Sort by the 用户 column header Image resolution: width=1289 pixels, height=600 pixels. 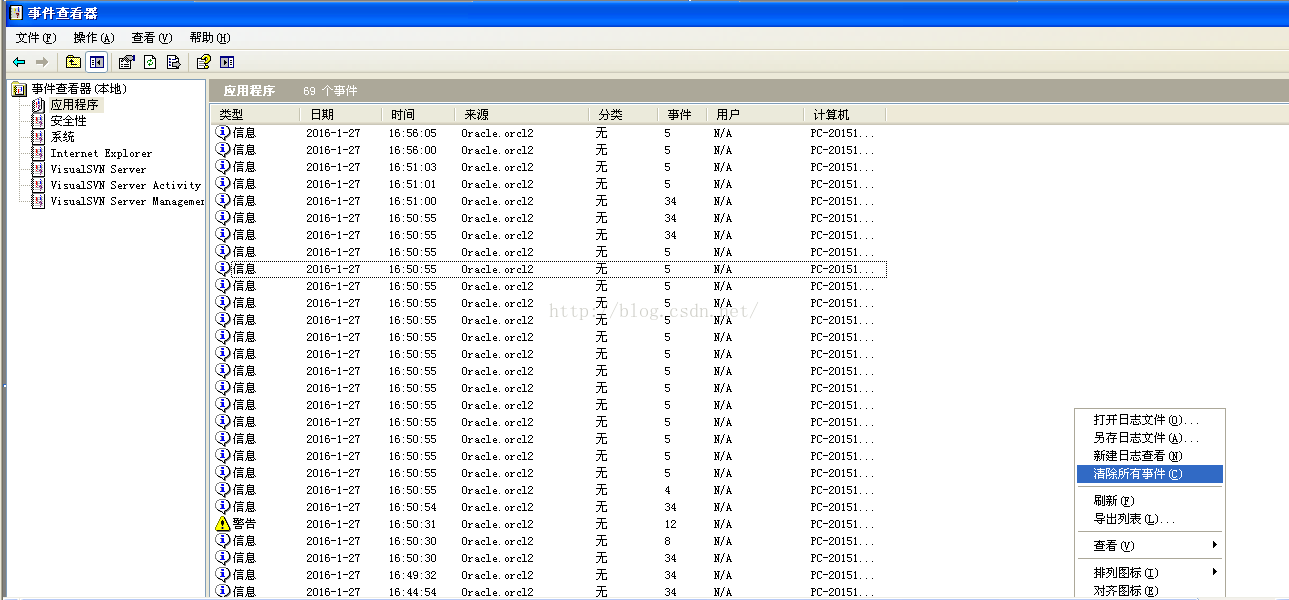point(755,115)
